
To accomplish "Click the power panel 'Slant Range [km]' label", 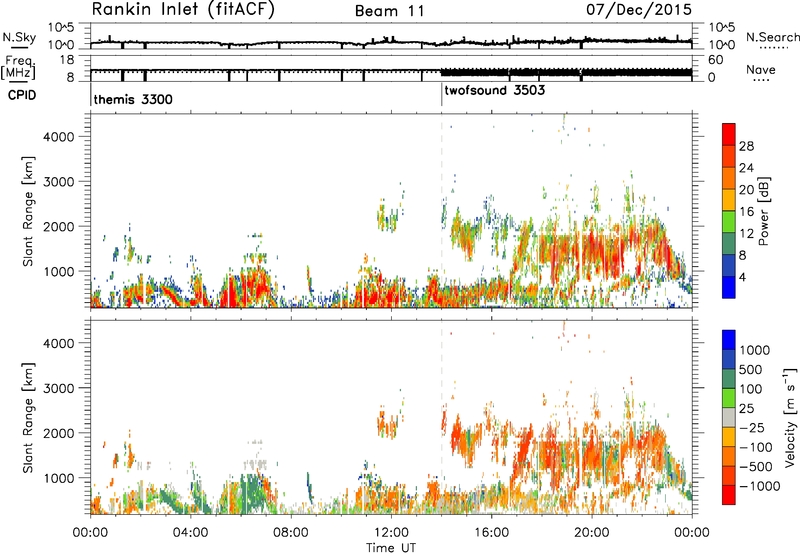I will pyautogui.click(x=28, y=211).
